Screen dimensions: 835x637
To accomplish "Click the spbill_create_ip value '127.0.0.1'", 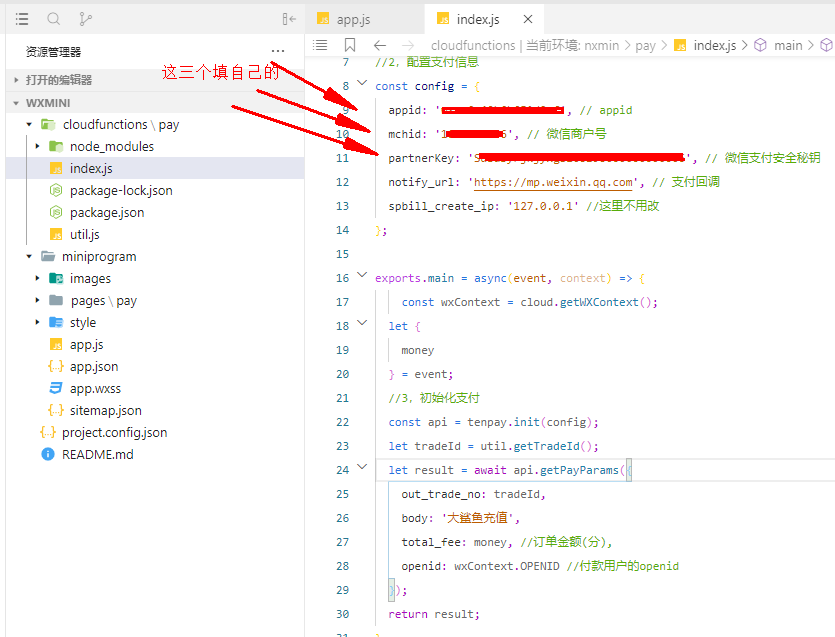I will (543, 206).
